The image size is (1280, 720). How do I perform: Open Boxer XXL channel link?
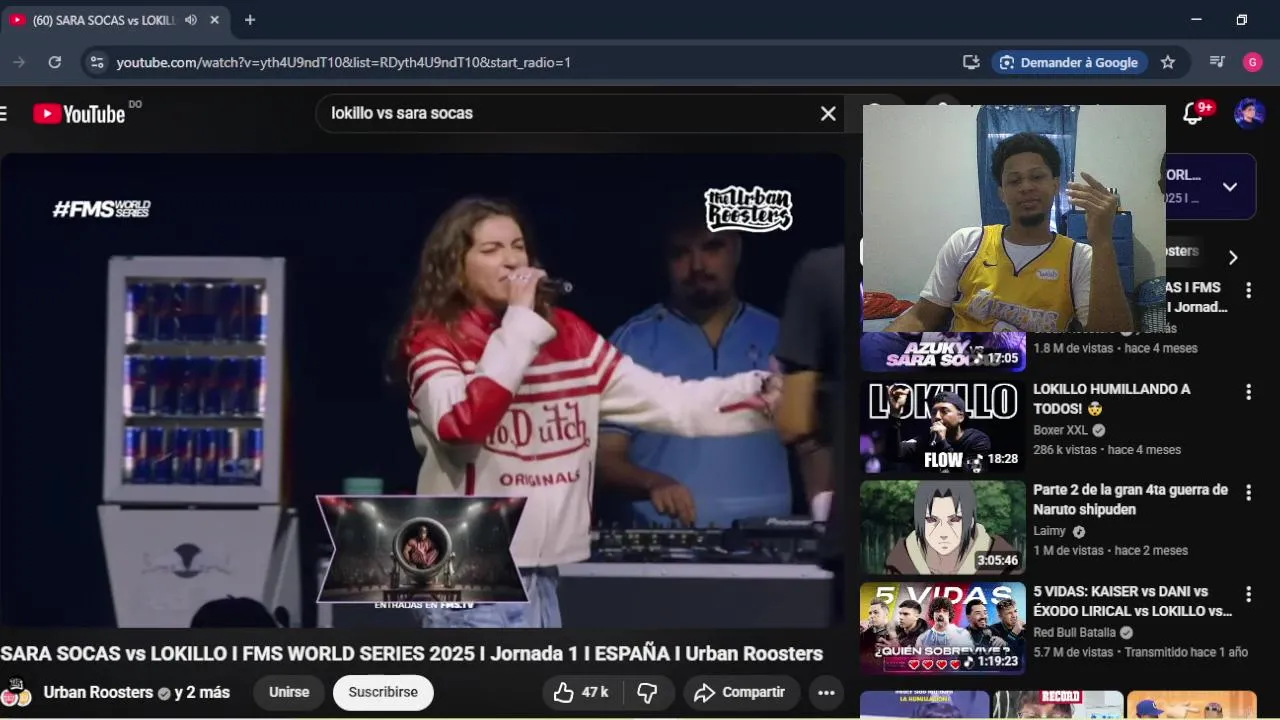(x=1060, y=430)
